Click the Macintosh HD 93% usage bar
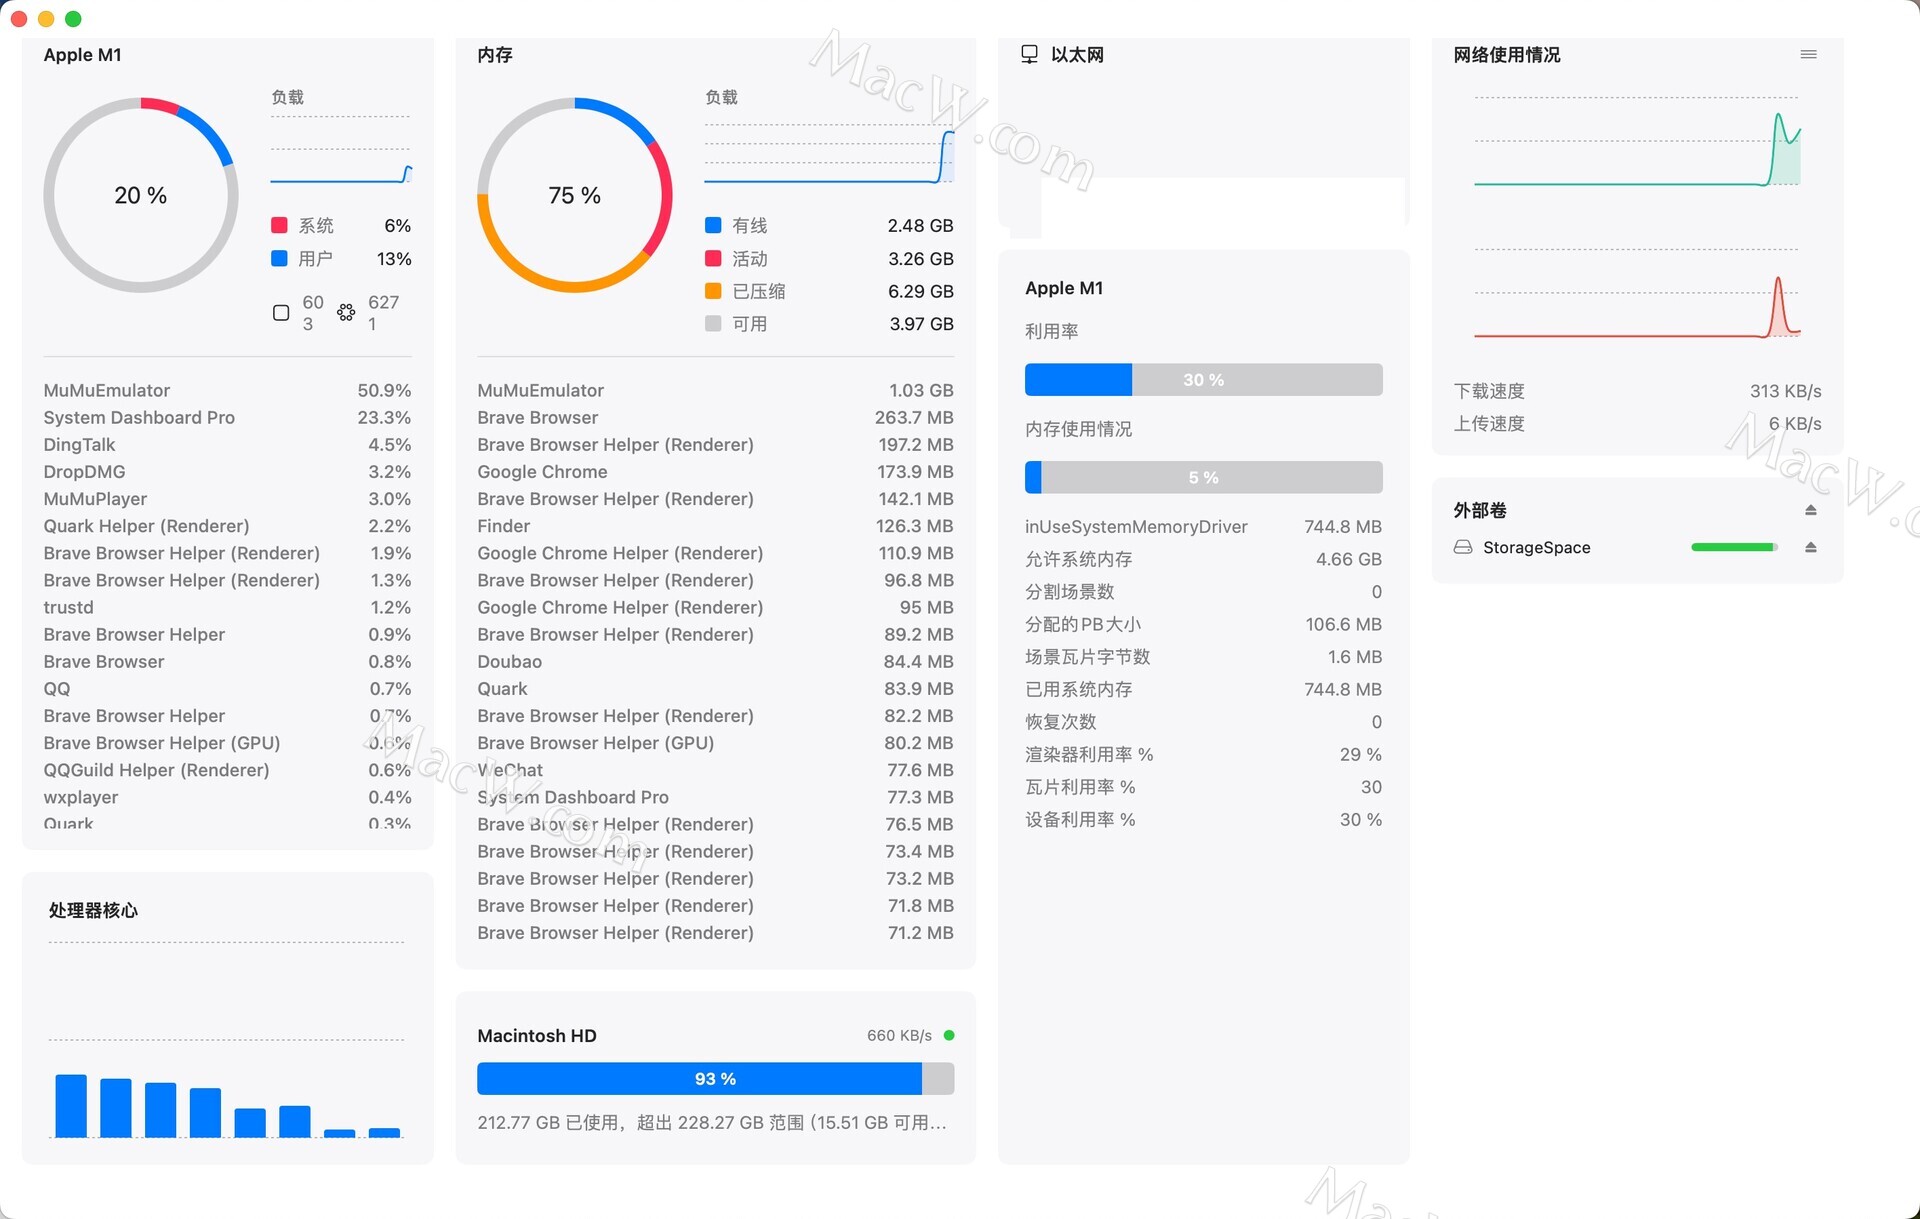The image size is (1920, 1219). click(x=715, y=1079)
